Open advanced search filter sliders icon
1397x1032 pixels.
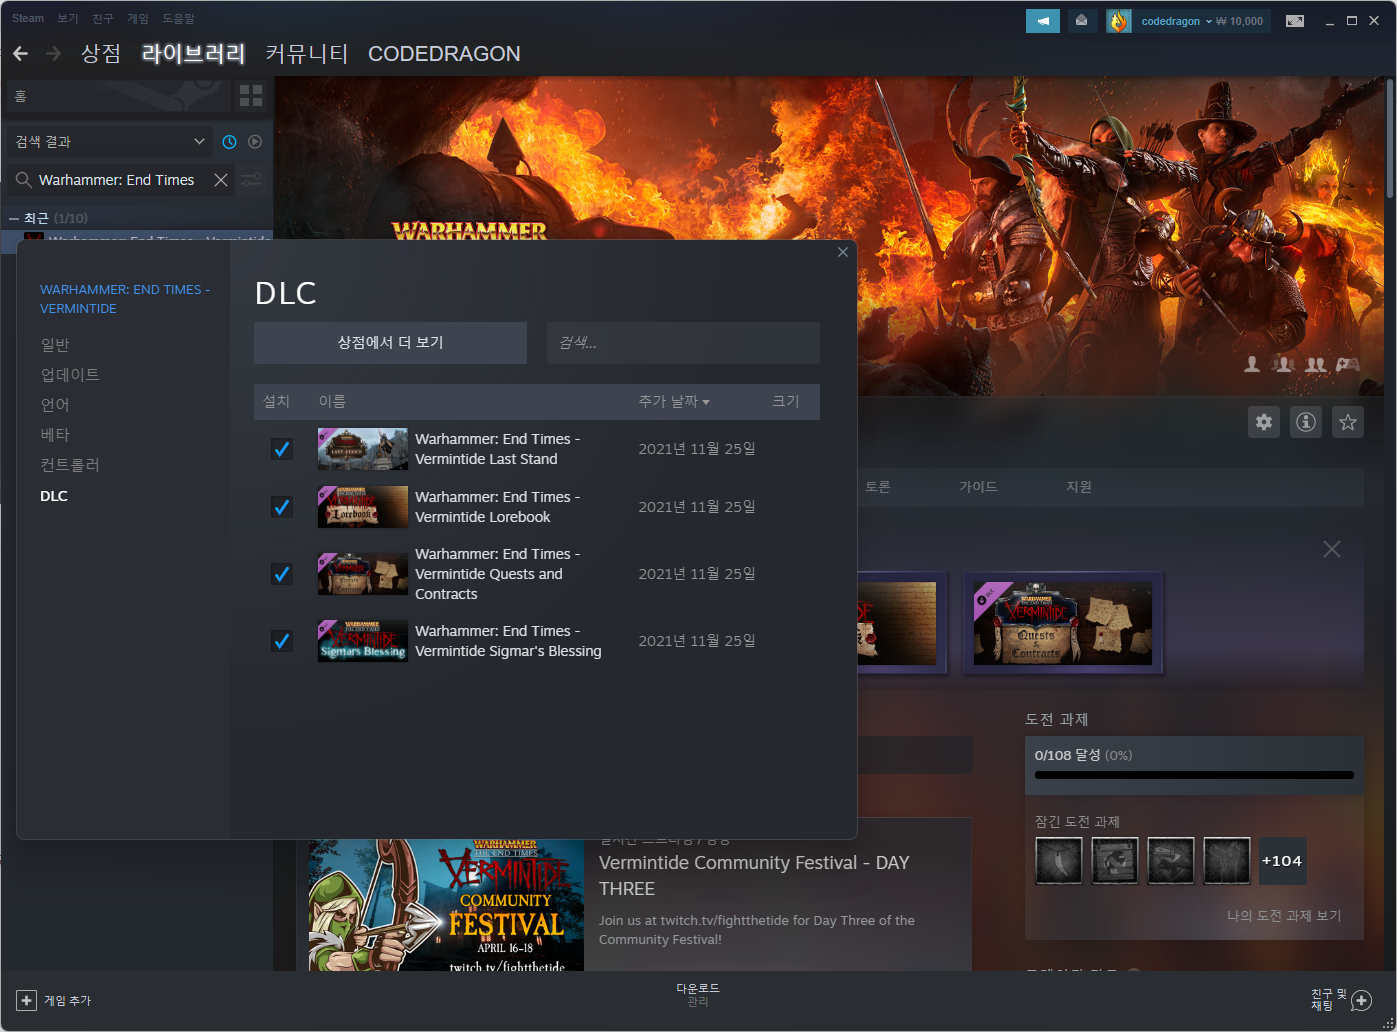[252, 180]
